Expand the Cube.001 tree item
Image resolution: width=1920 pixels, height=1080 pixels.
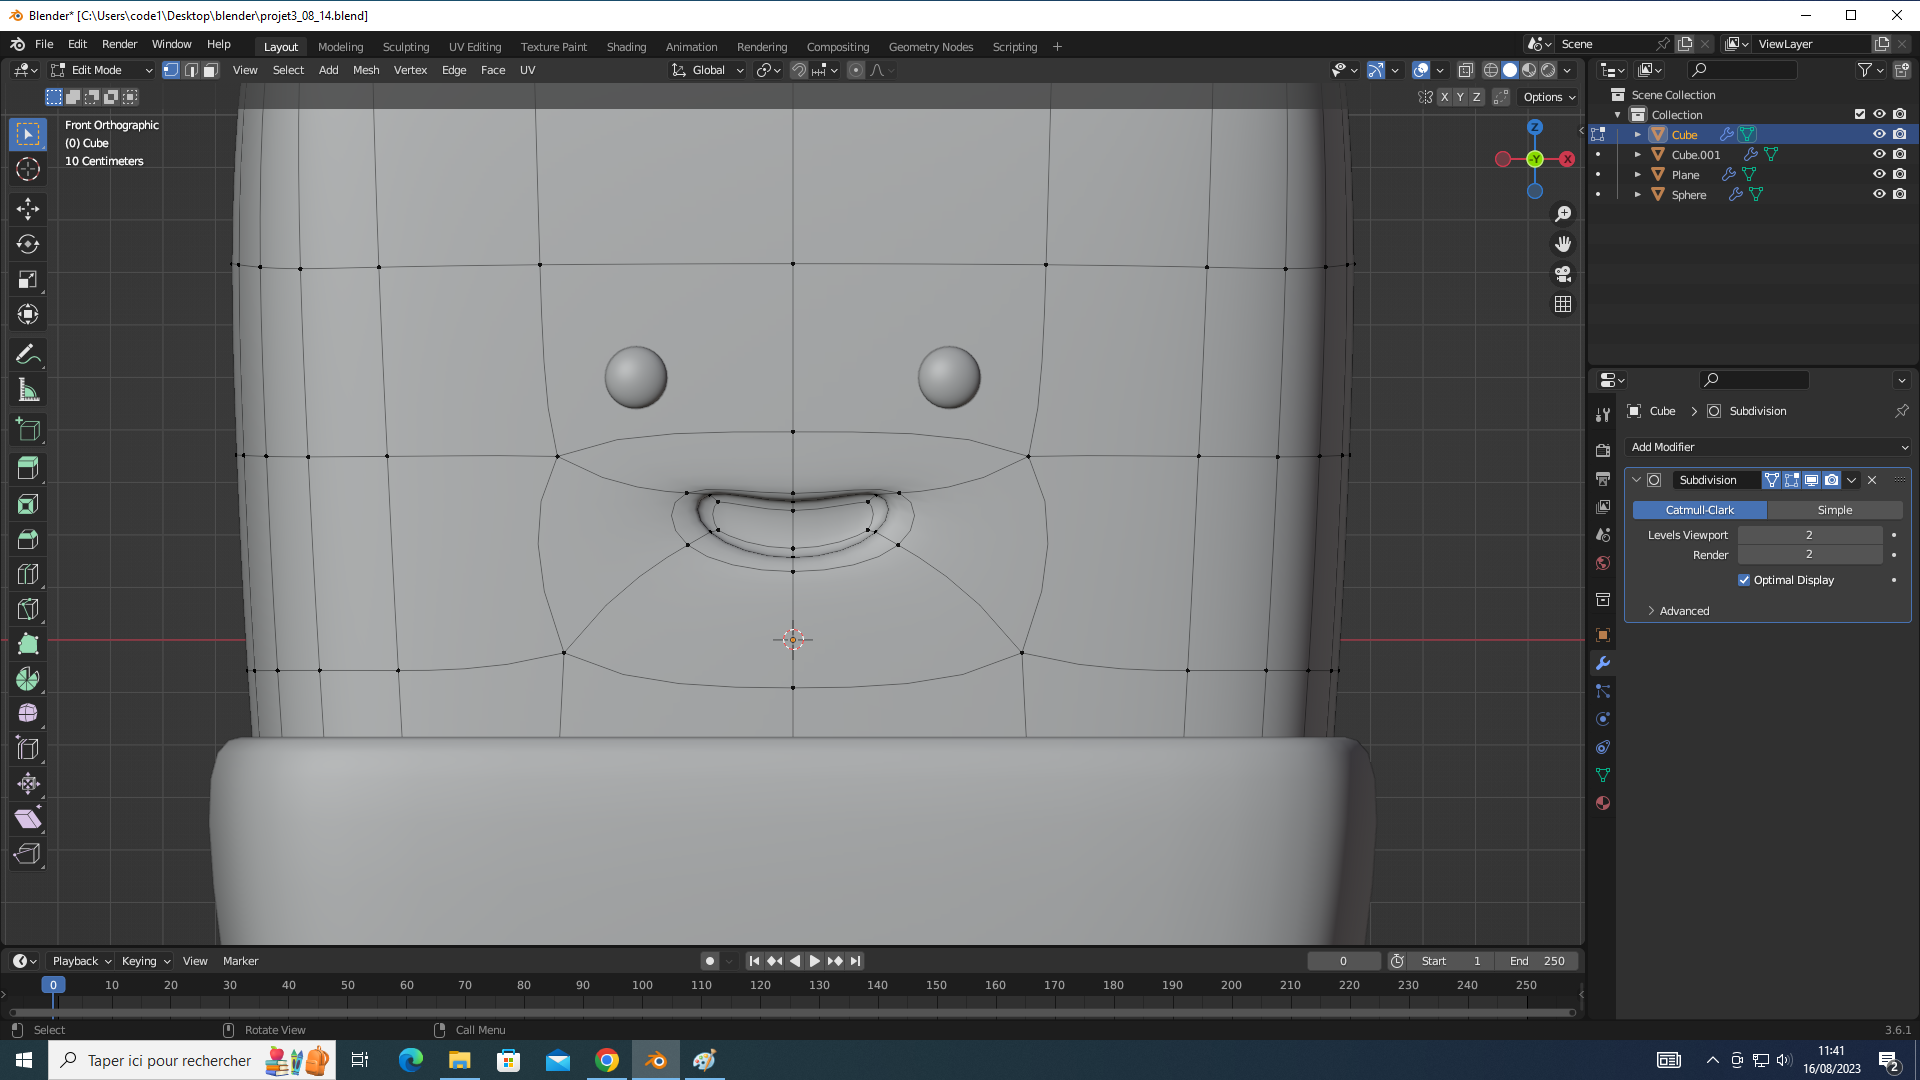coord(1638,155)
